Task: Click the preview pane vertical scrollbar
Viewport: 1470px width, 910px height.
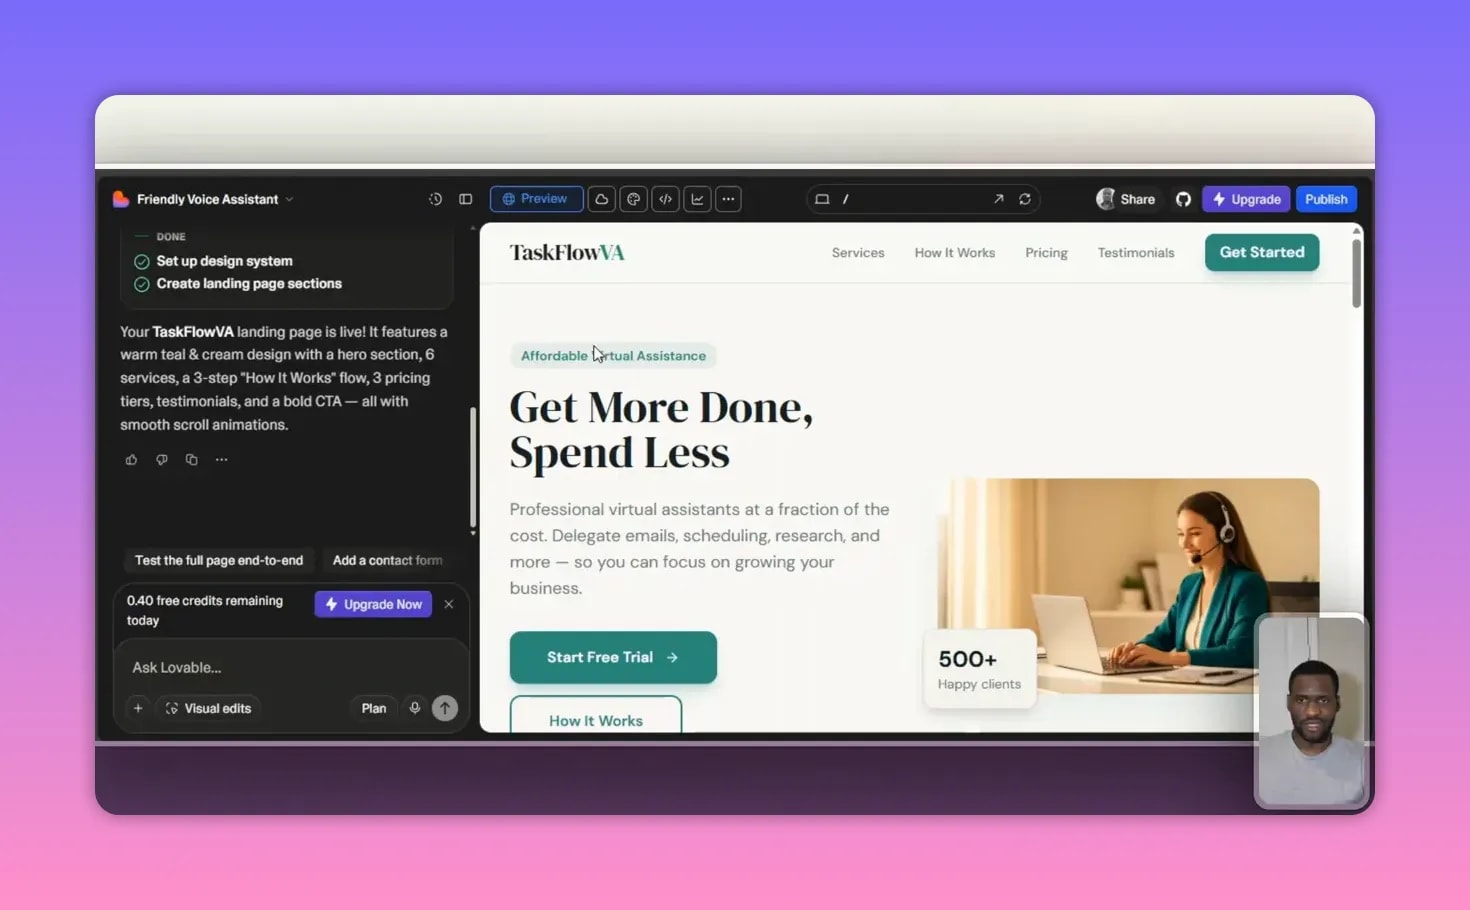Action: point(1357,272)
